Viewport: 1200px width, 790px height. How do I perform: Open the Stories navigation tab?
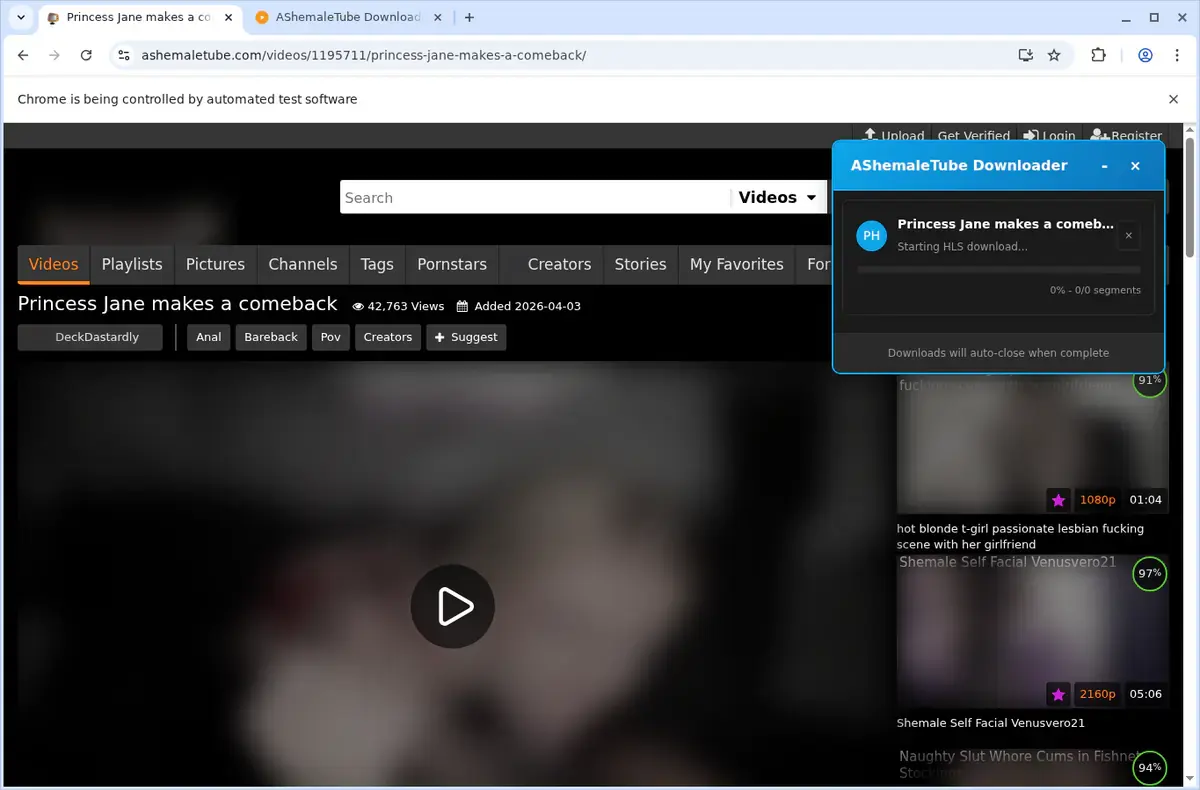pos(640,264)
